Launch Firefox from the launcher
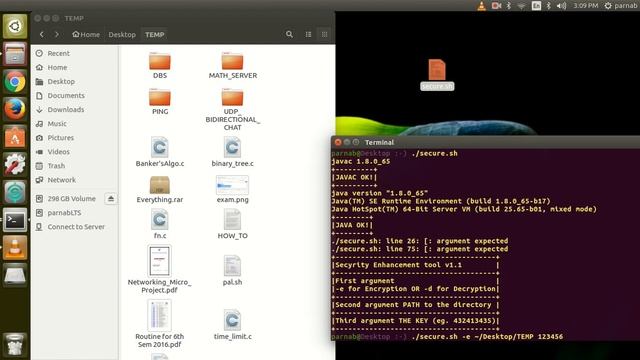This screenshot has width=640, height=360. click(15, 109)
